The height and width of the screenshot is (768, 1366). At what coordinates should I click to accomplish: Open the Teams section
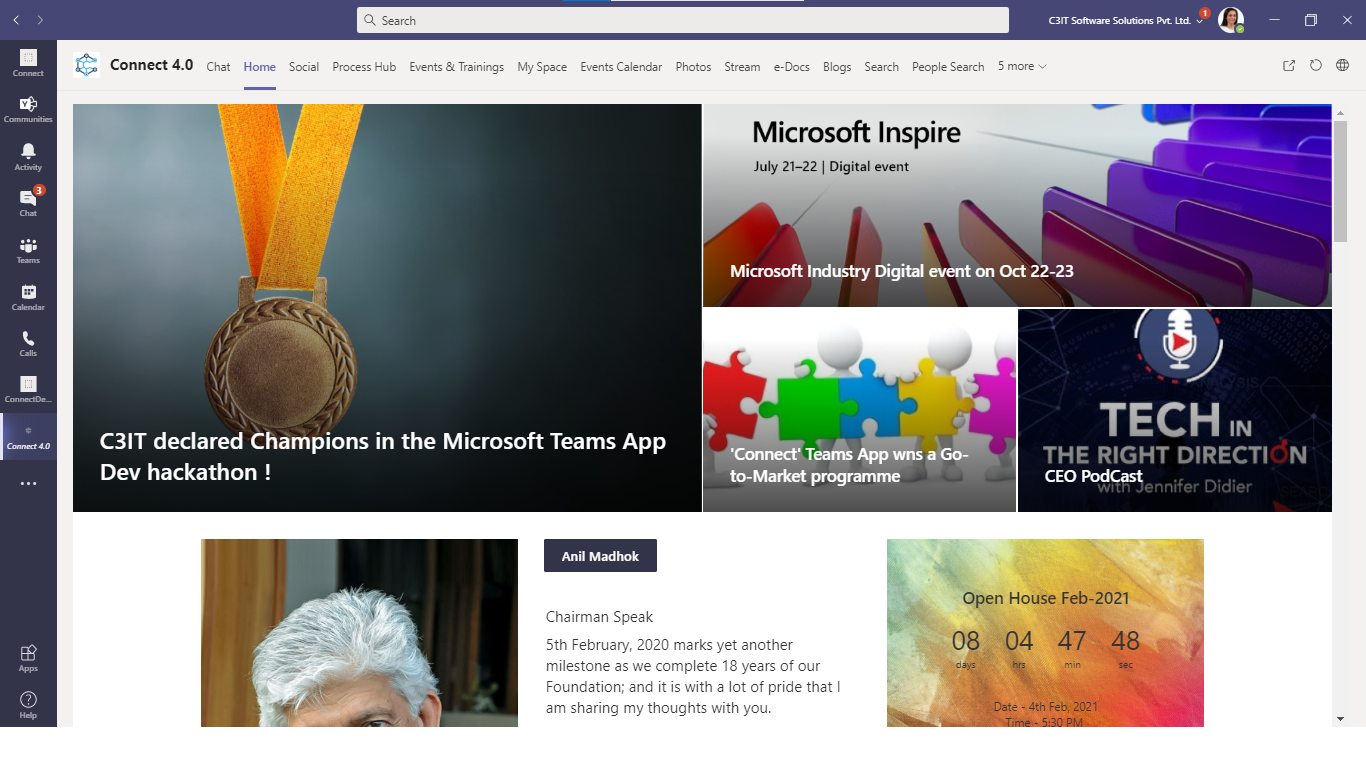coord(28,250)
